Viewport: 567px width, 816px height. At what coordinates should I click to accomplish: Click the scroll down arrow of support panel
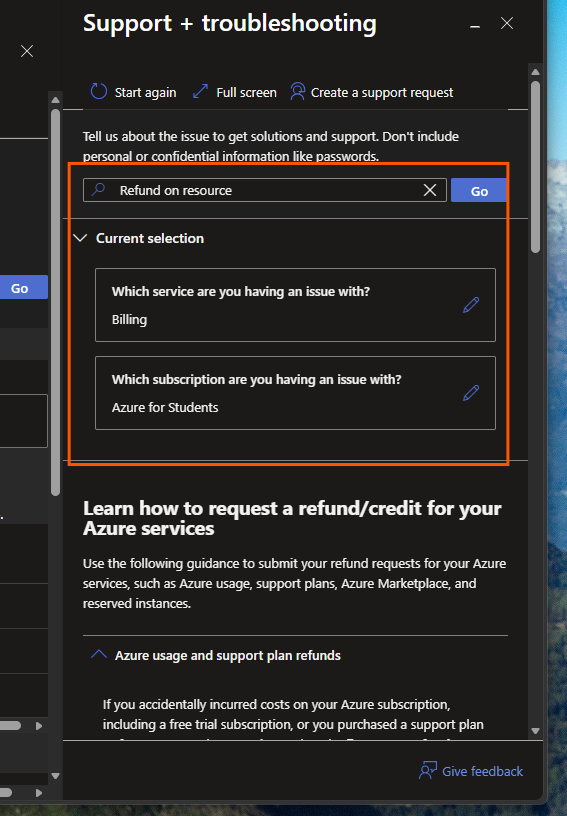[x=535, y=731]
